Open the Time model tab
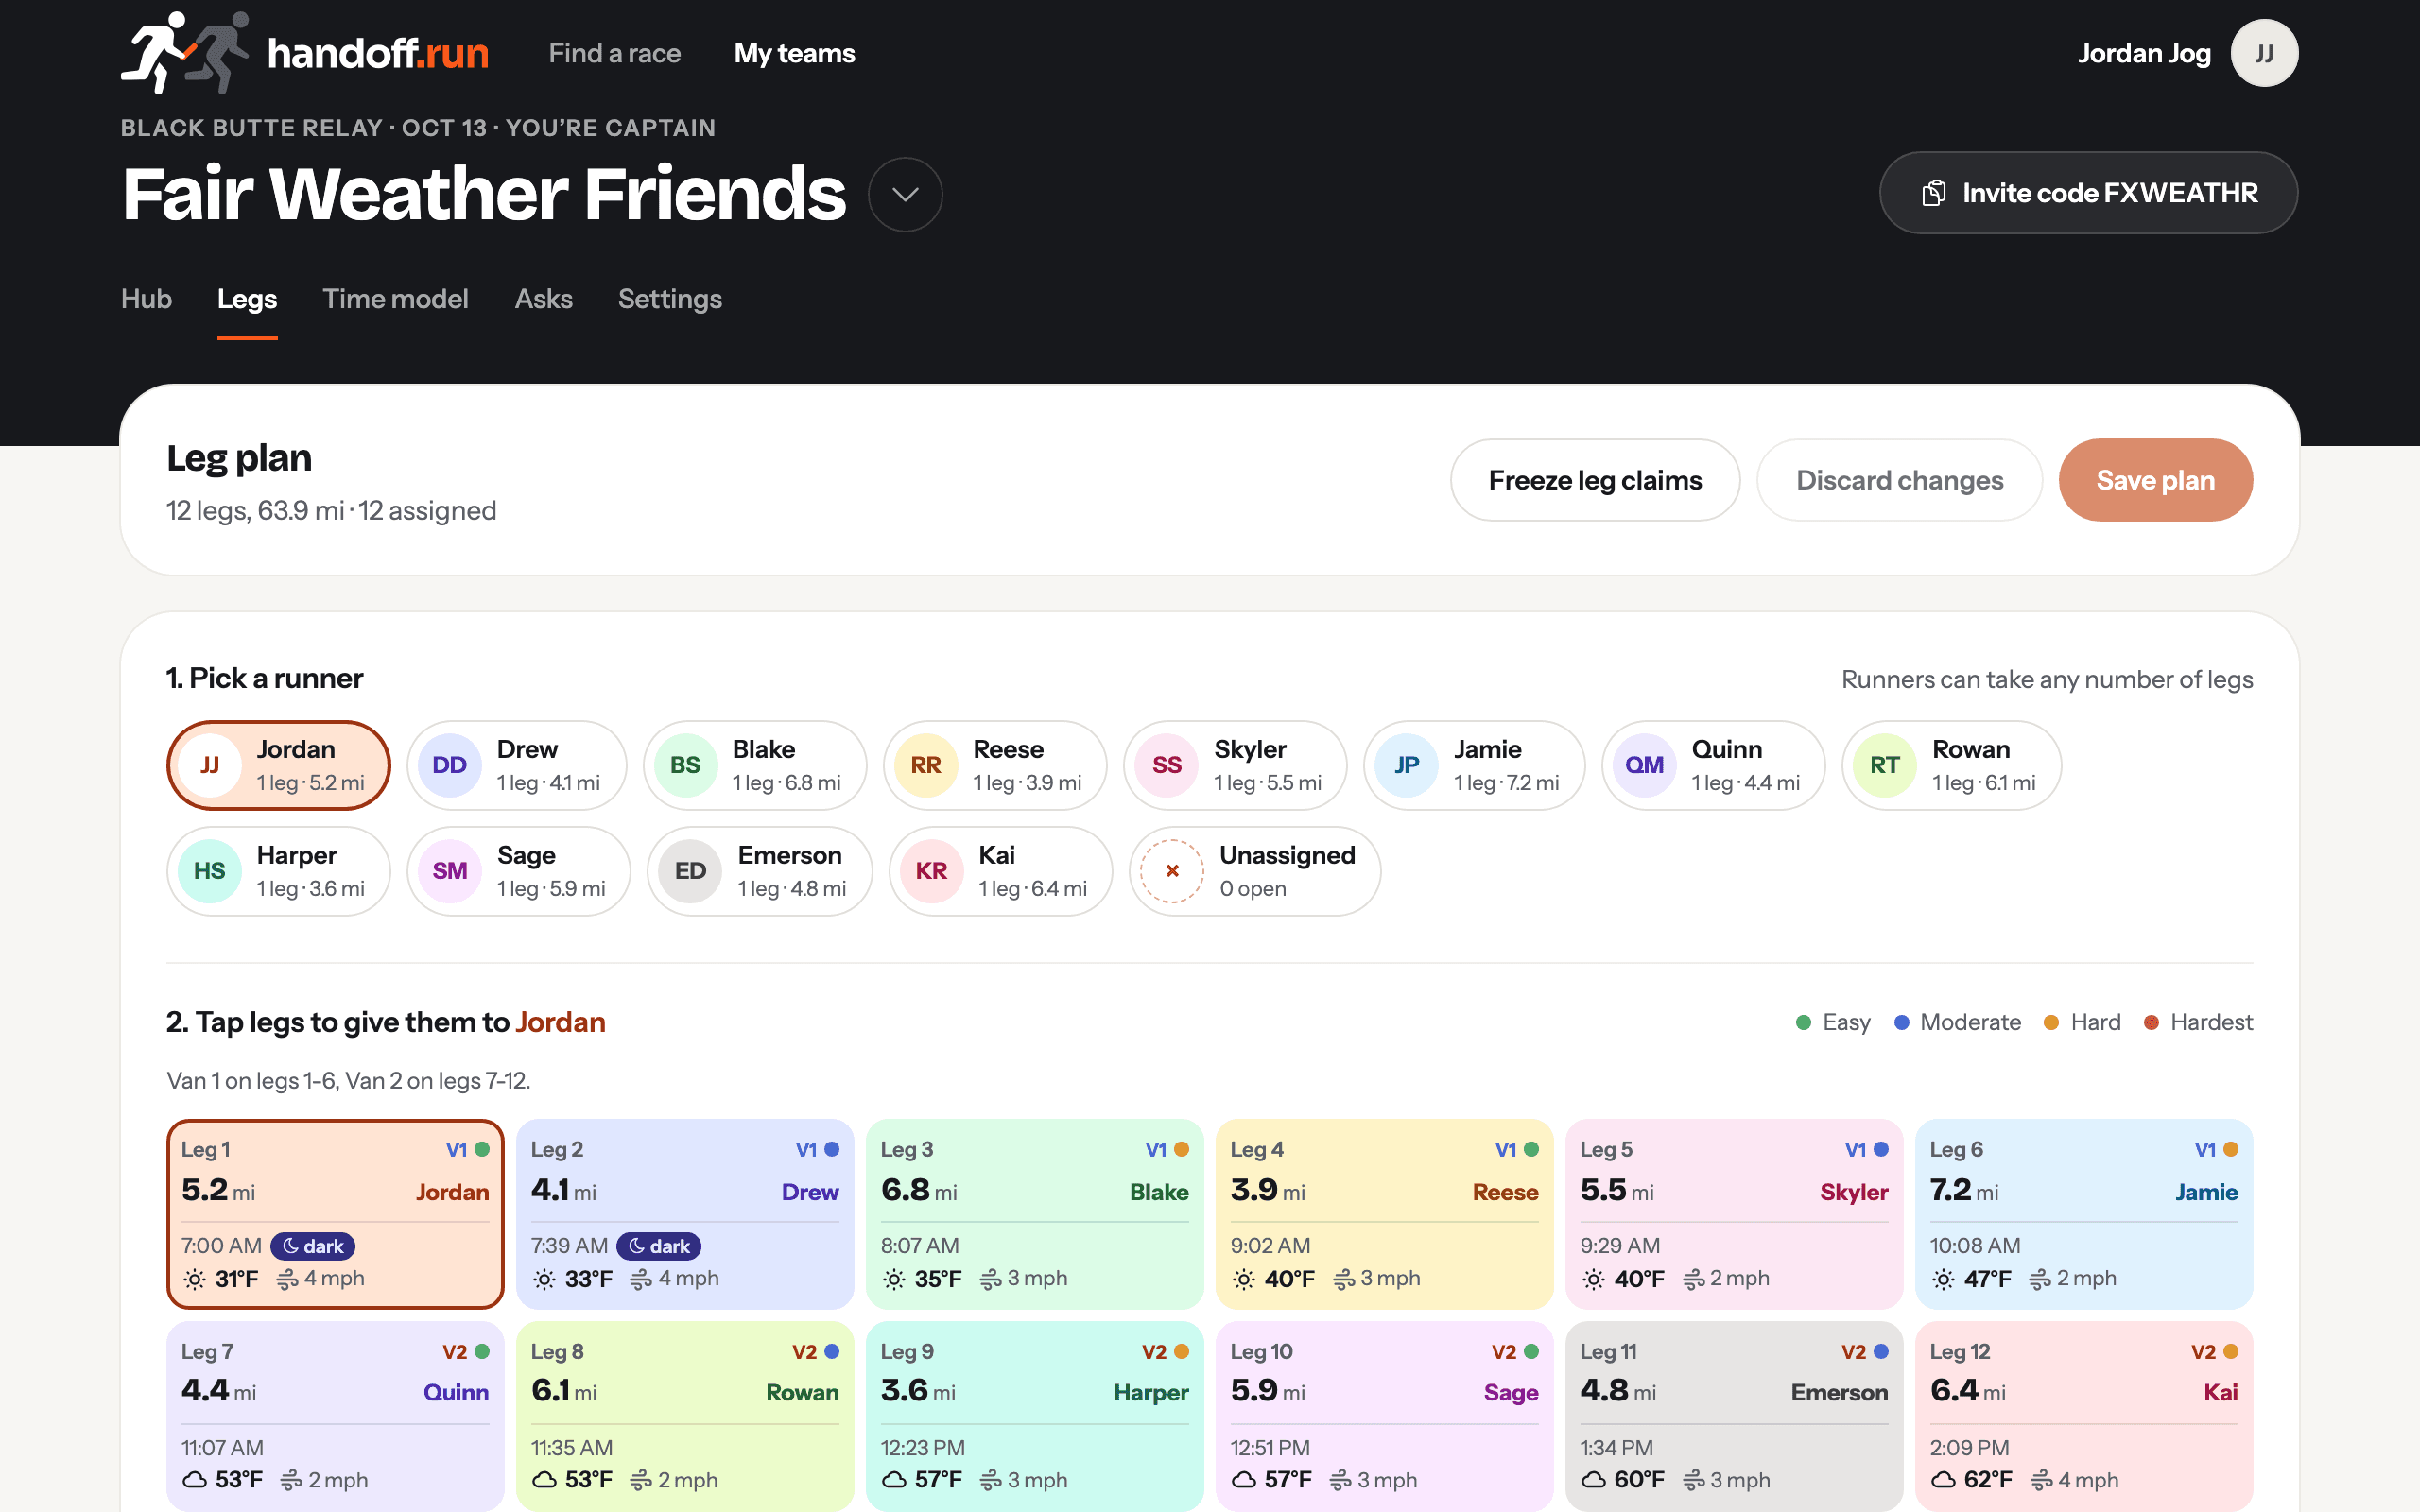Image resolution: width=2420 pixels, height=1512 pixels. pyautogui.click(x=395, y=299)
